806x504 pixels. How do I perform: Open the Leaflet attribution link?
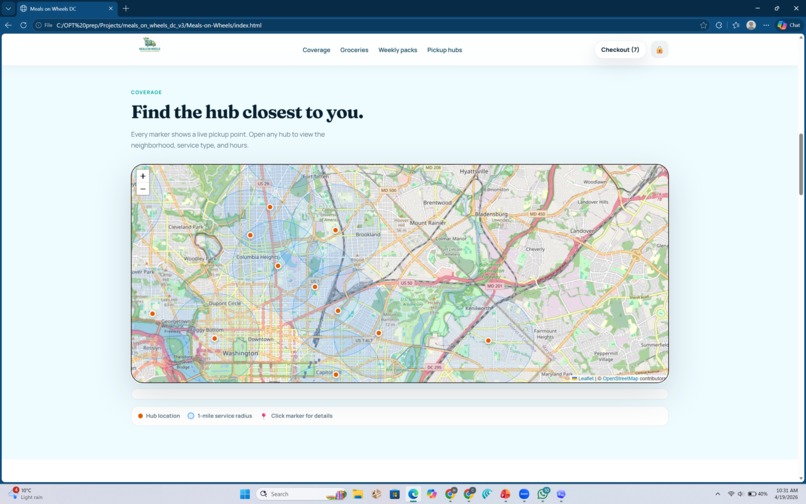[x=583, y=379]
